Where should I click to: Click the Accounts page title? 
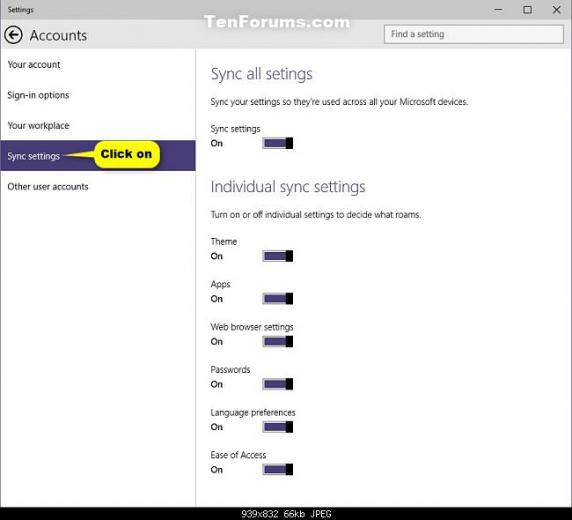[58, 35]
